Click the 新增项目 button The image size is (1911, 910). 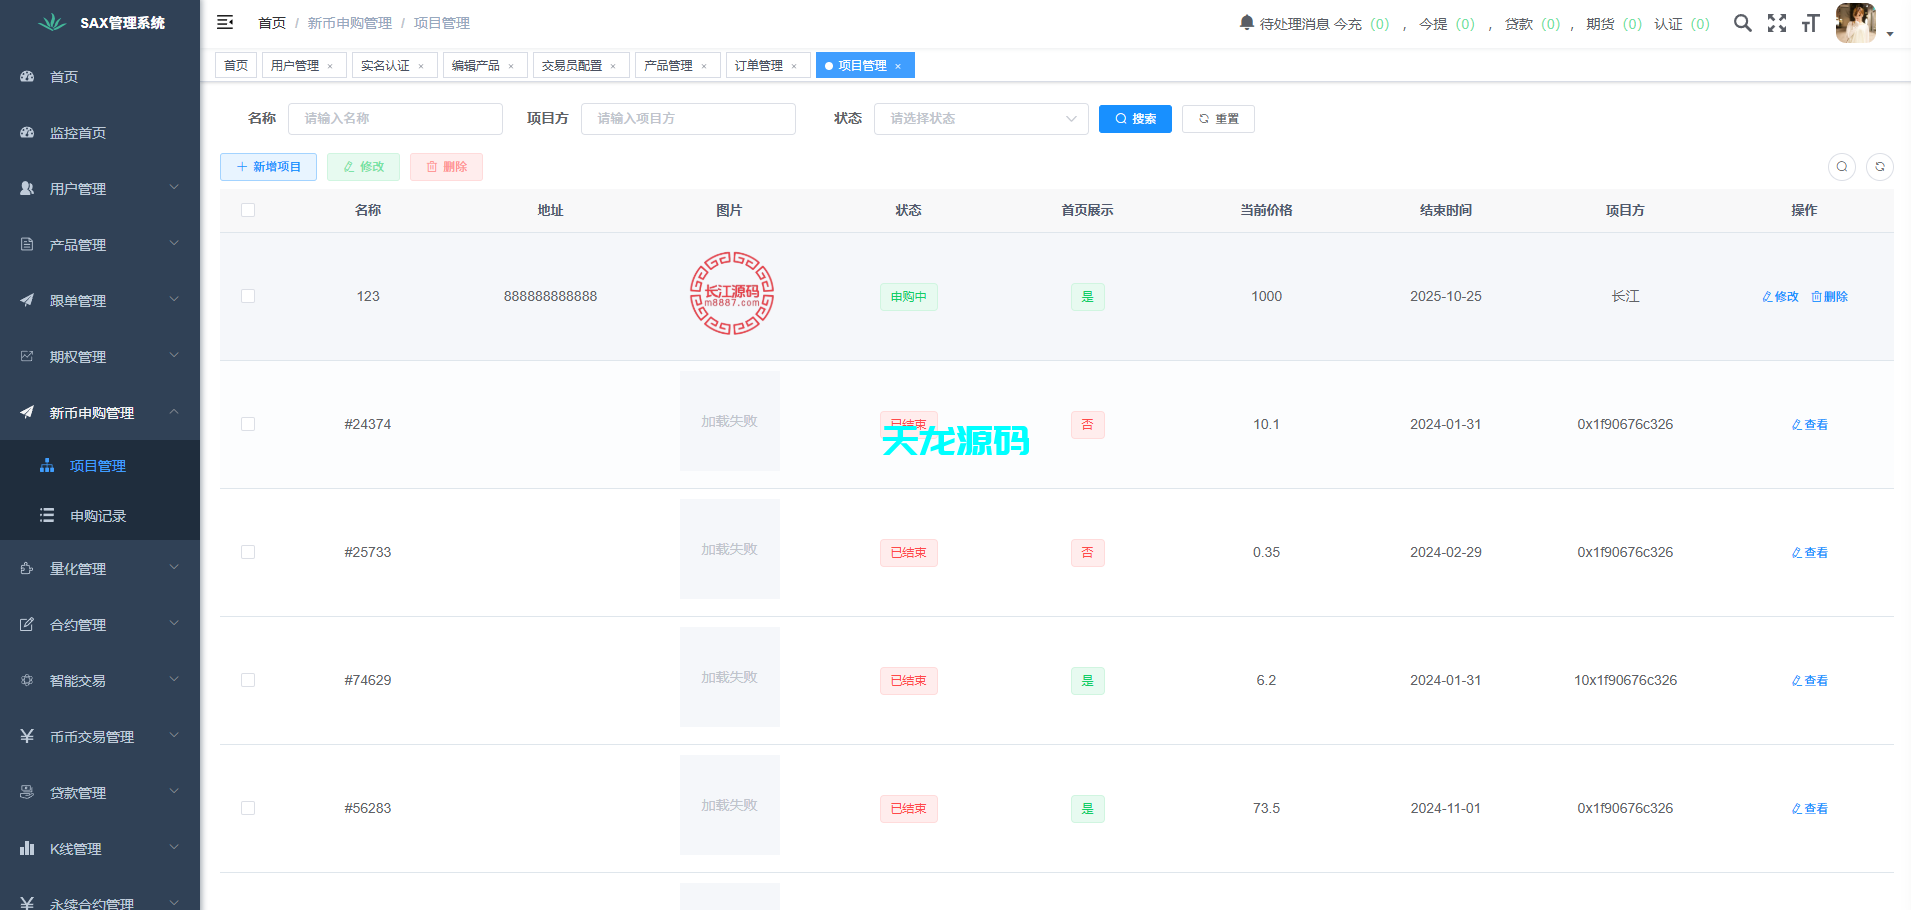[x=268, y=167]
